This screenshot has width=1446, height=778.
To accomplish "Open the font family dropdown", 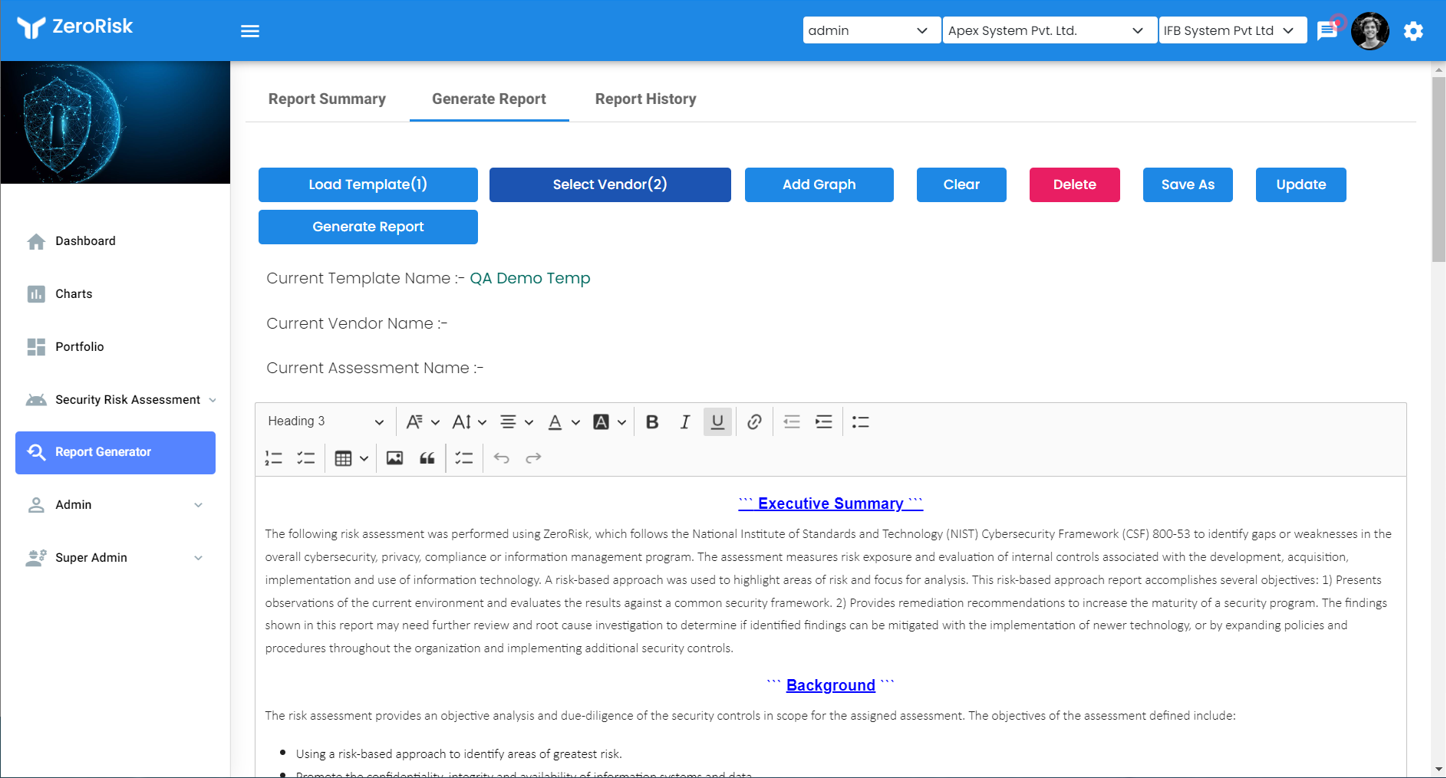I will pos(422,422).
